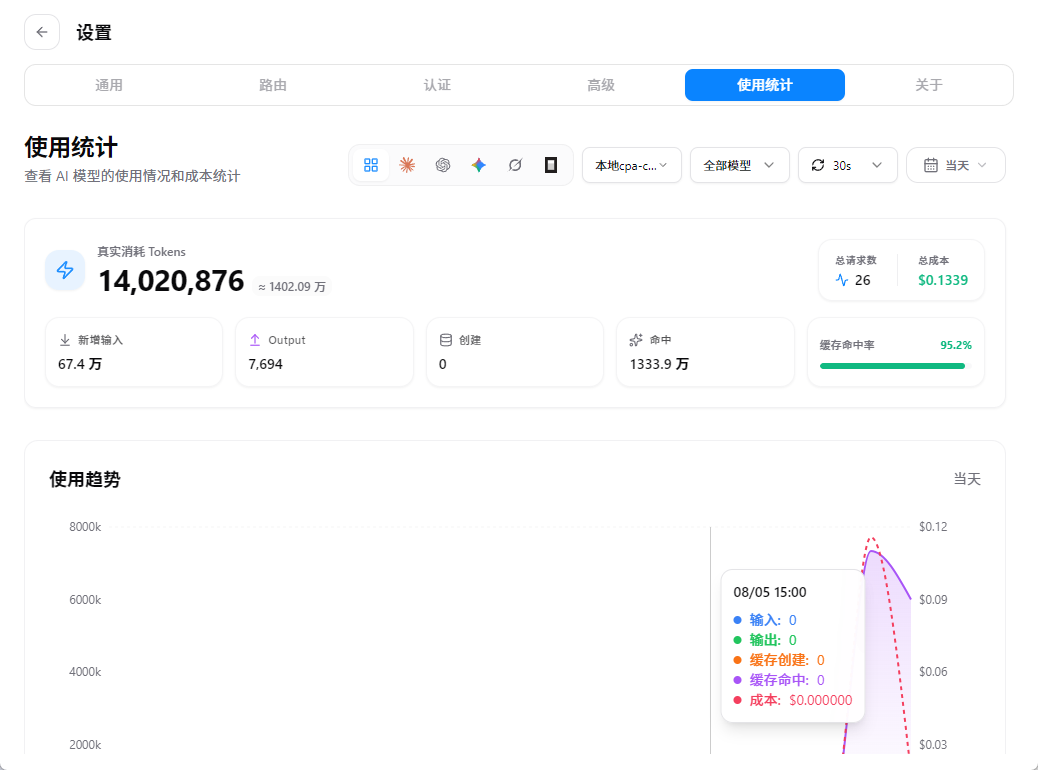Switch to the 高级 tab
Screen dimensions: 1038x770
[601, 85]
